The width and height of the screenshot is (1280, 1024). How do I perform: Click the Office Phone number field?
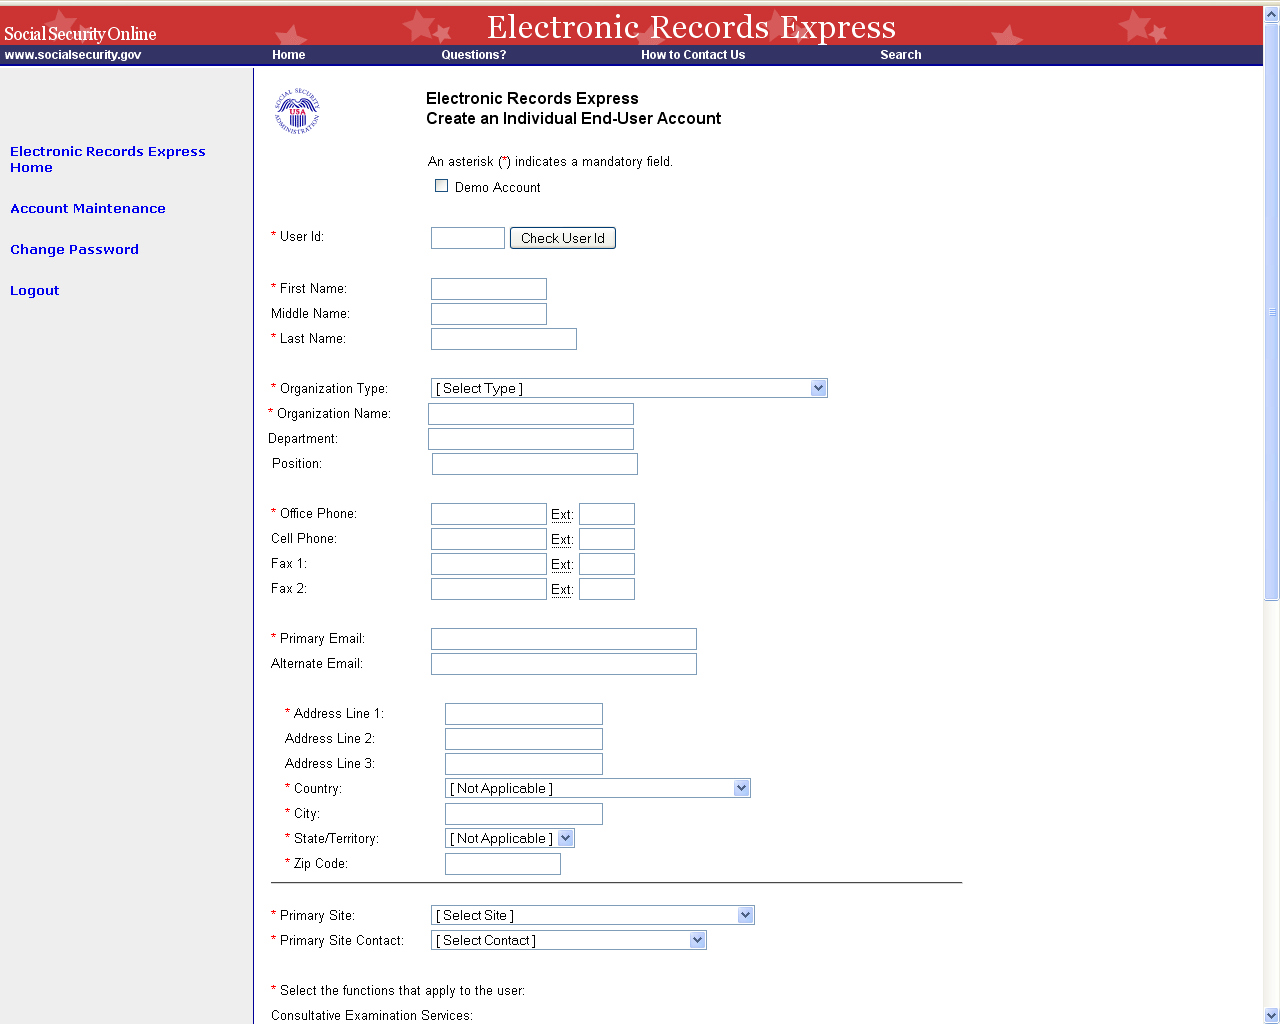[x=489, y=514]
